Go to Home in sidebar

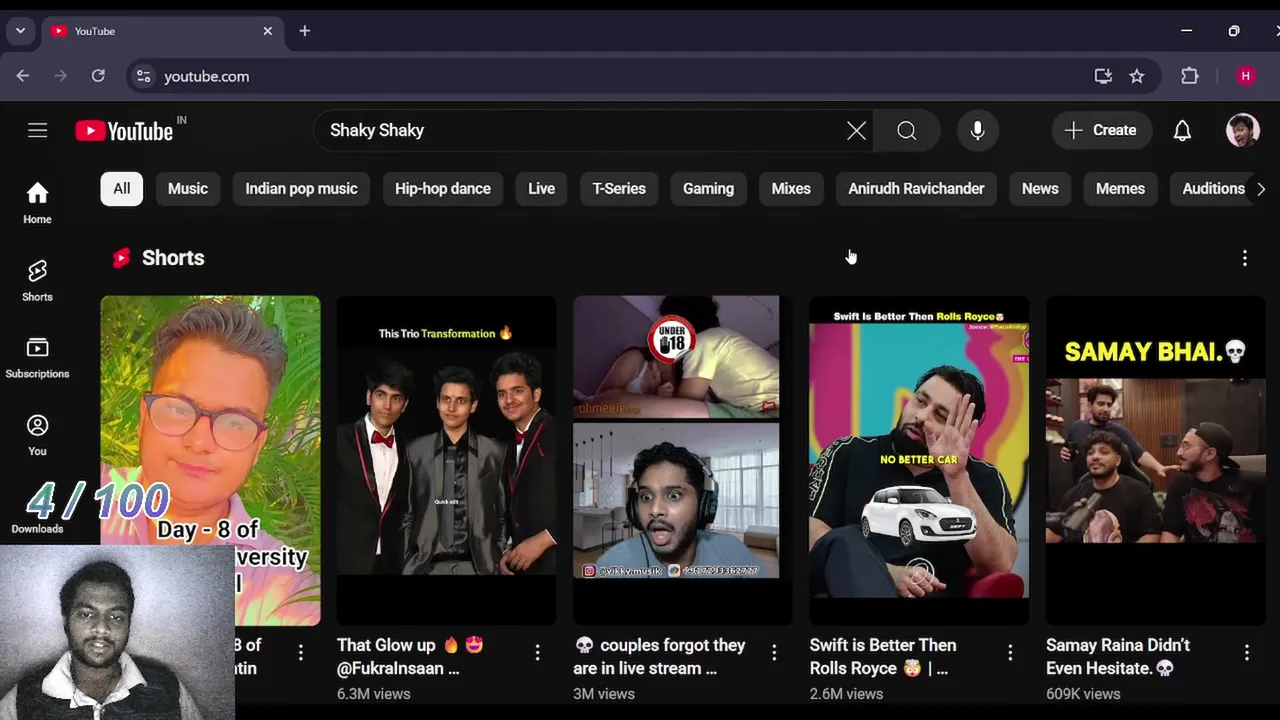(x=37, y=202)
